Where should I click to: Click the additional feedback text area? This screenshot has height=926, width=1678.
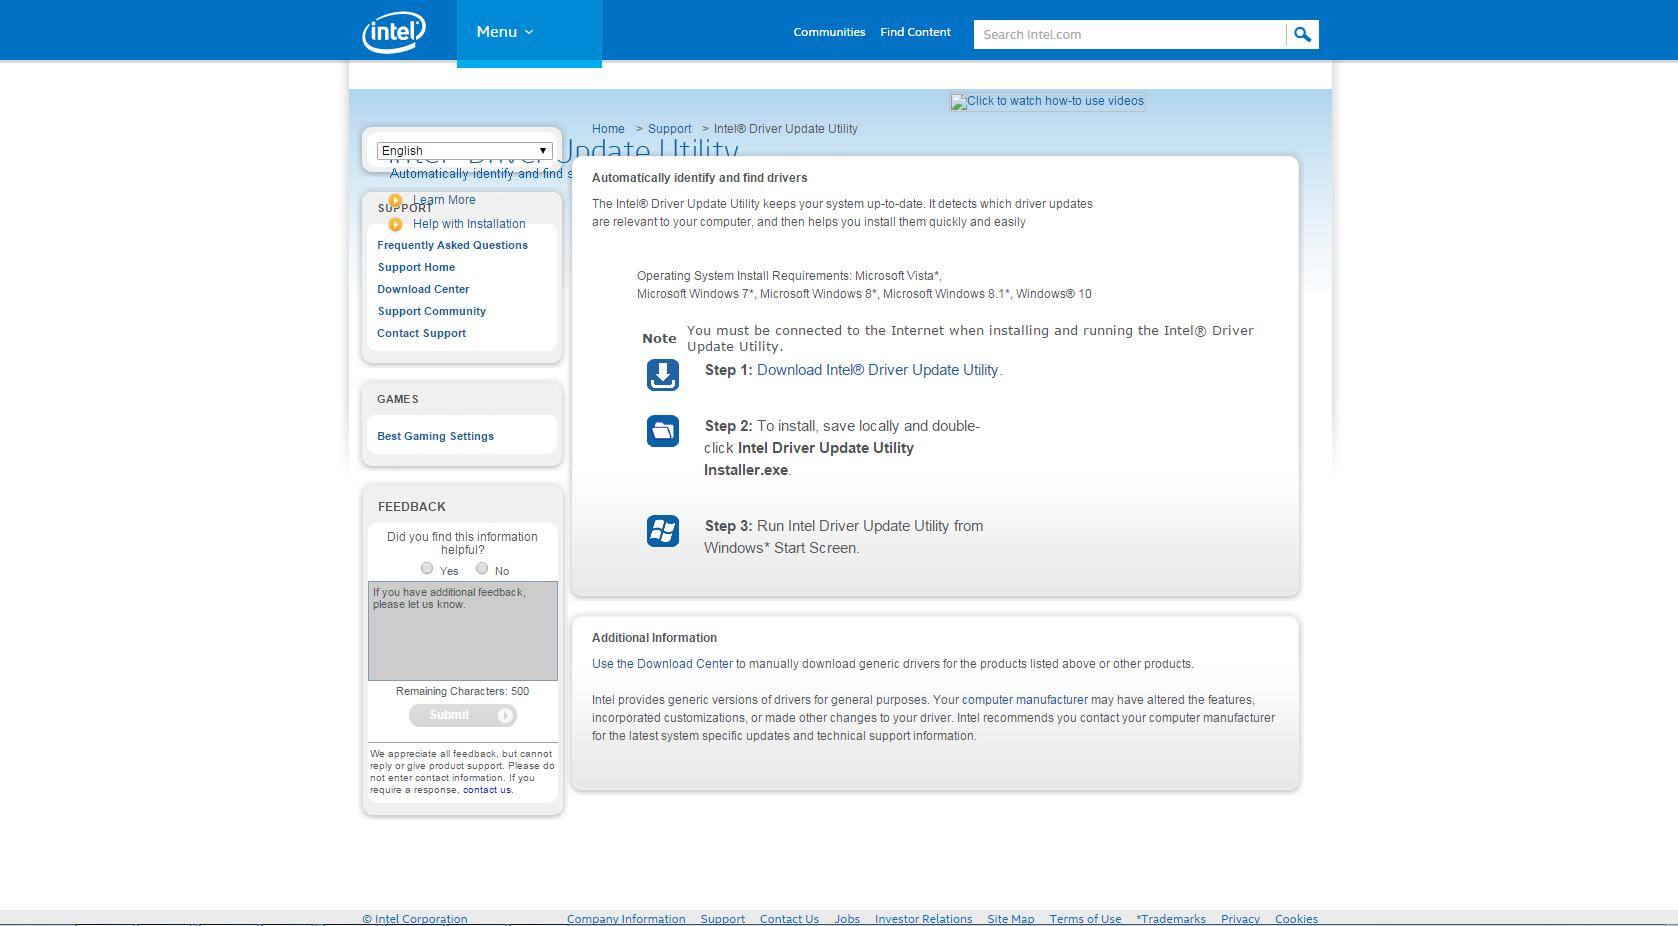click(463, 631)
